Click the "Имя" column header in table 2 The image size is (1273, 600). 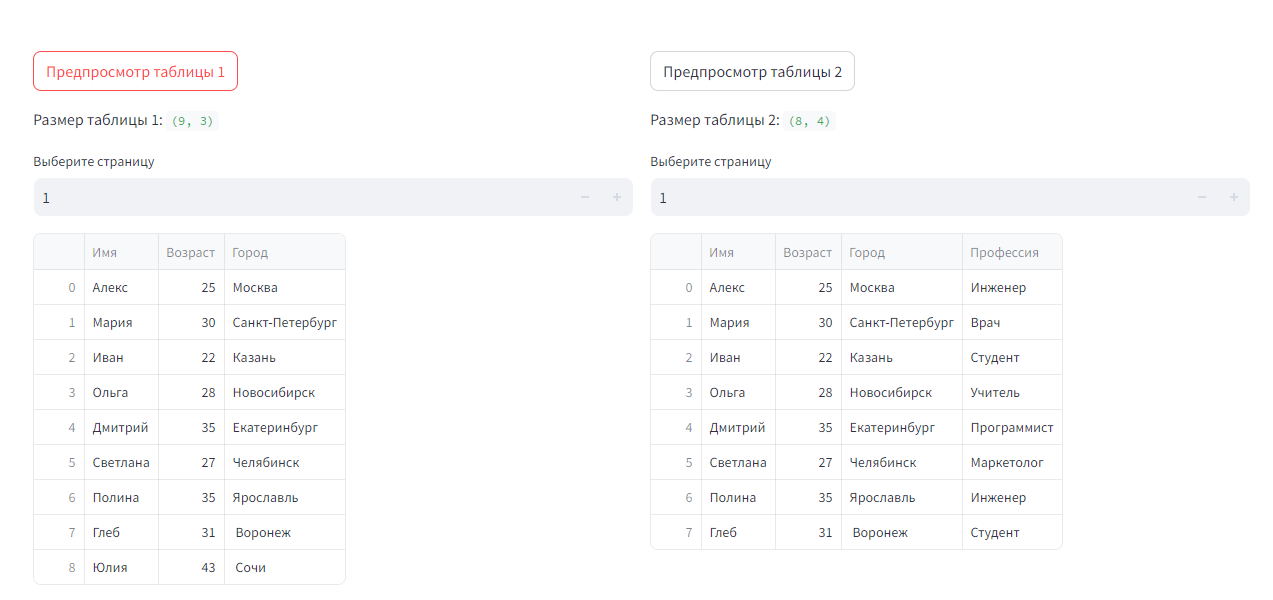tap(738, 252)
